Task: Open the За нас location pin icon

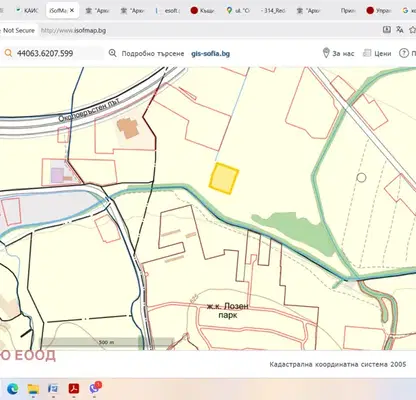Action: pyautogui.click(x=326, y=53)
